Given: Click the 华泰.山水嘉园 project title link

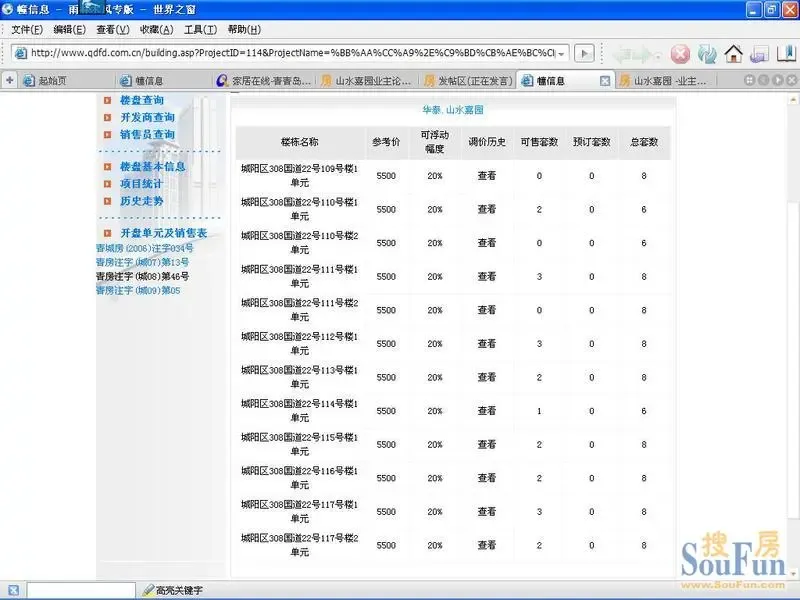Looking at the screenshot, I should (453, 110).
